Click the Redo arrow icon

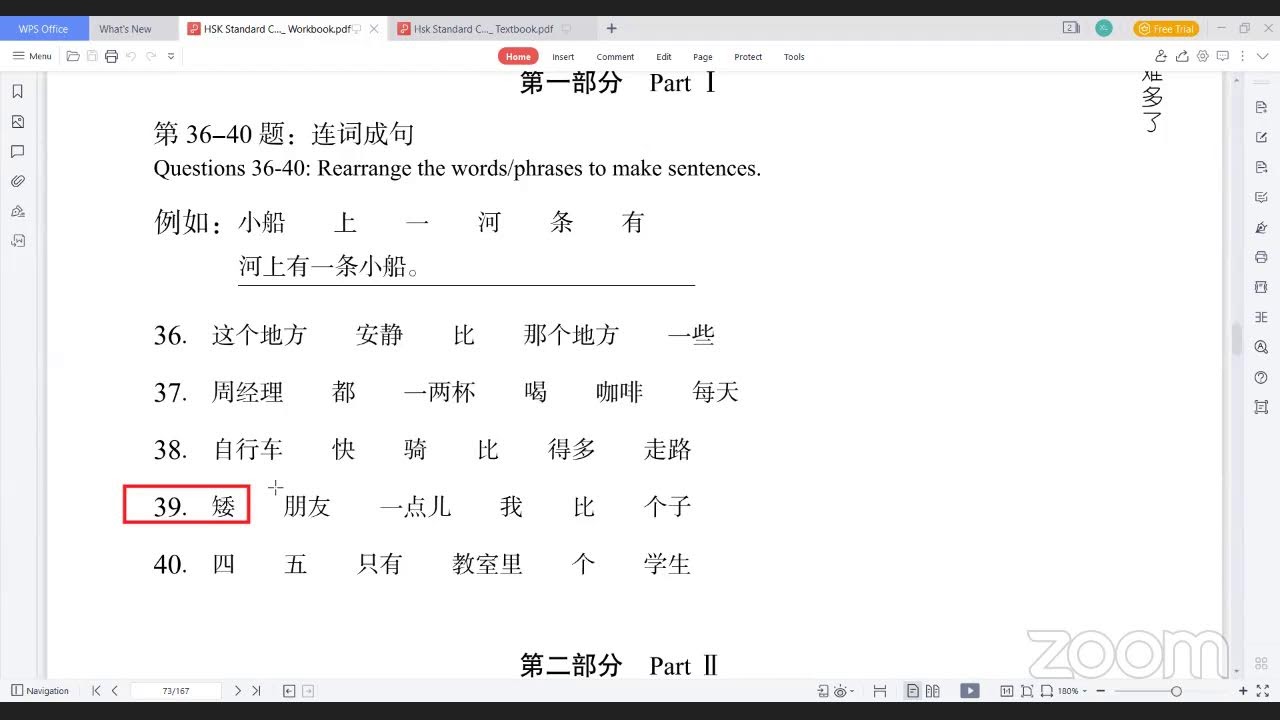(151, 56)
